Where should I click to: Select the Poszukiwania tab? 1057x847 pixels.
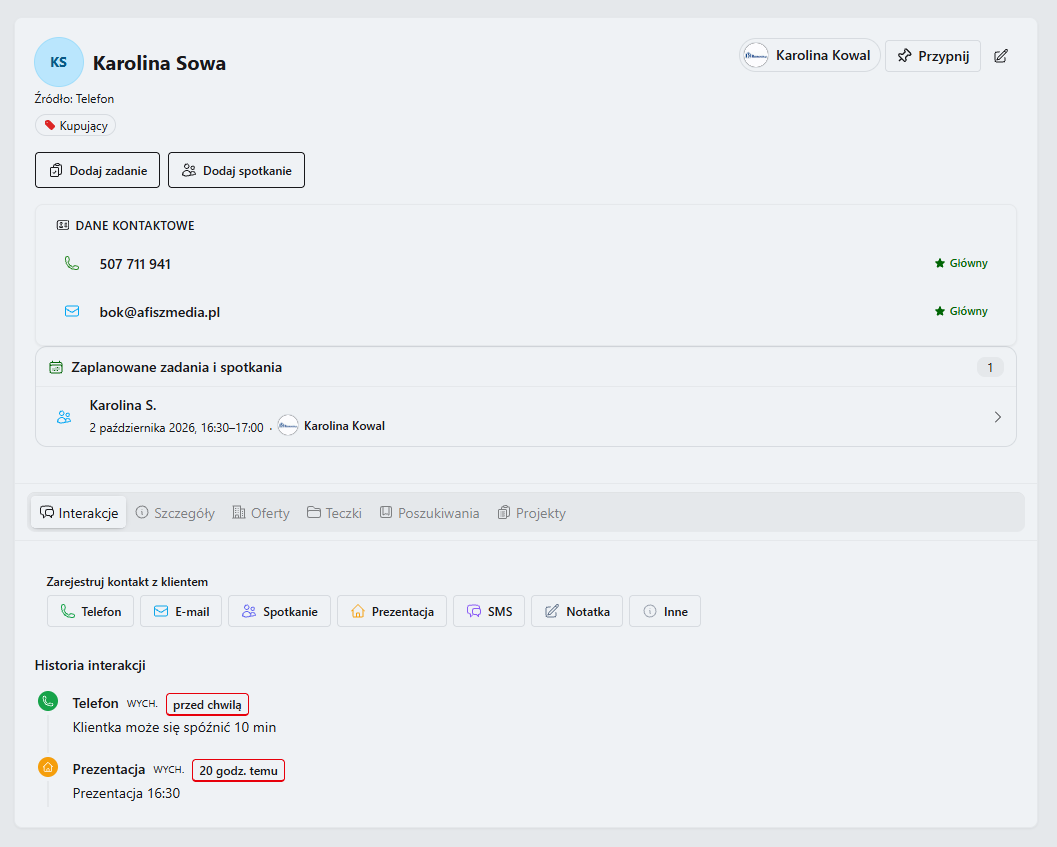click(x=429, y=513)
